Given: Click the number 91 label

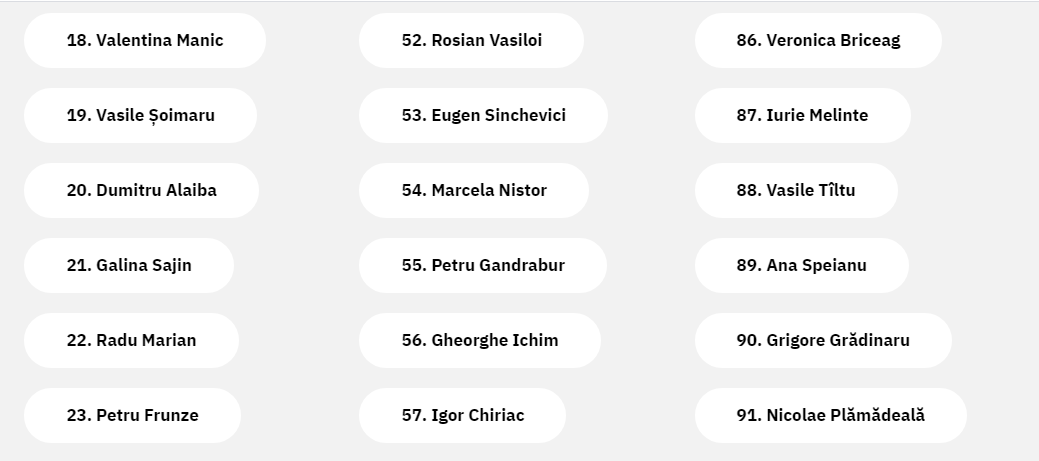Looking at the screenshot, I should [749, 415].
